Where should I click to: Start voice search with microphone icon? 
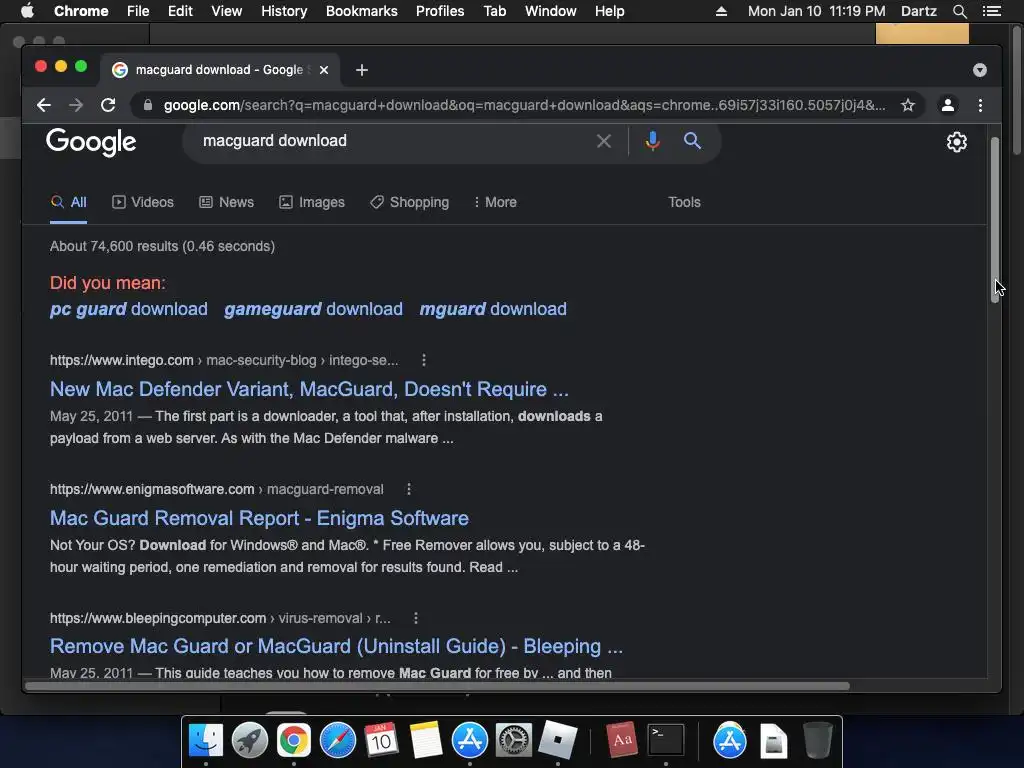point(652,140)
